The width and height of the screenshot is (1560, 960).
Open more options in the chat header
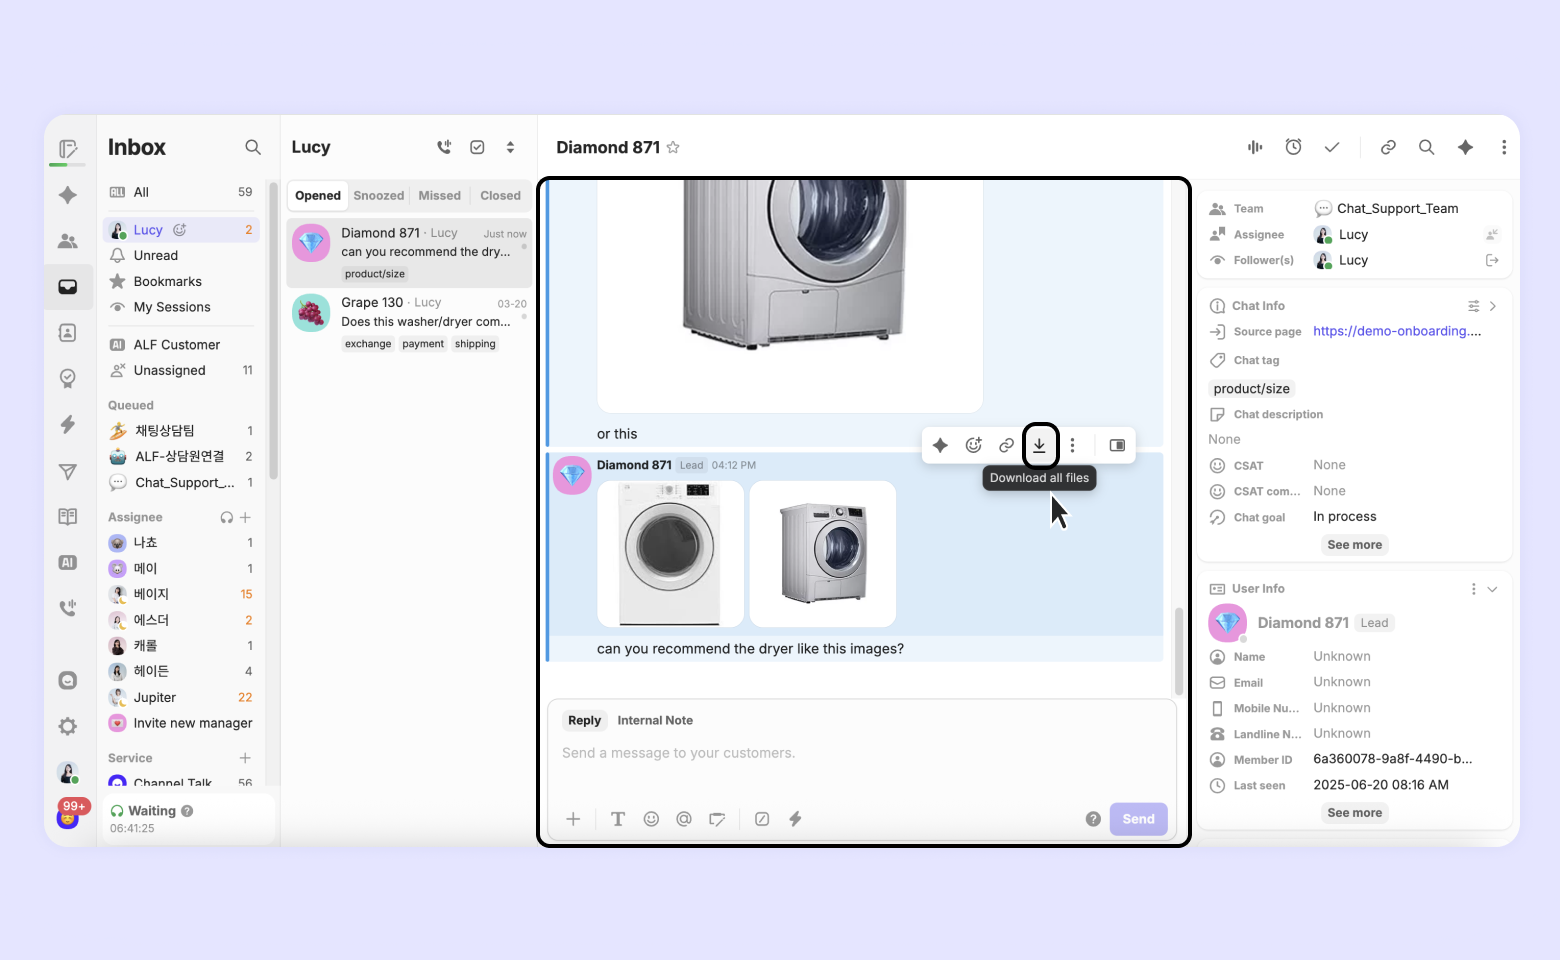pos(1504,147)
